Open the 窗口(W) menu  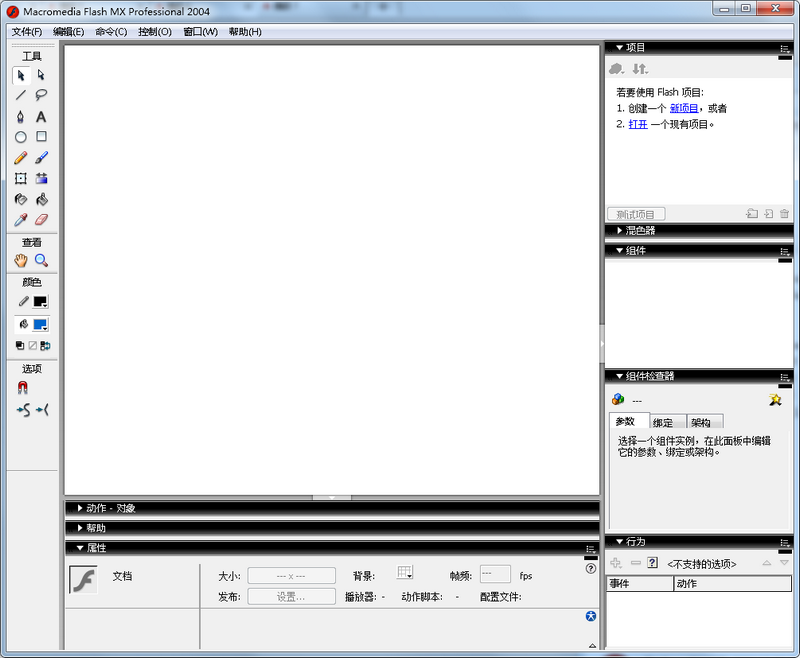200,32
